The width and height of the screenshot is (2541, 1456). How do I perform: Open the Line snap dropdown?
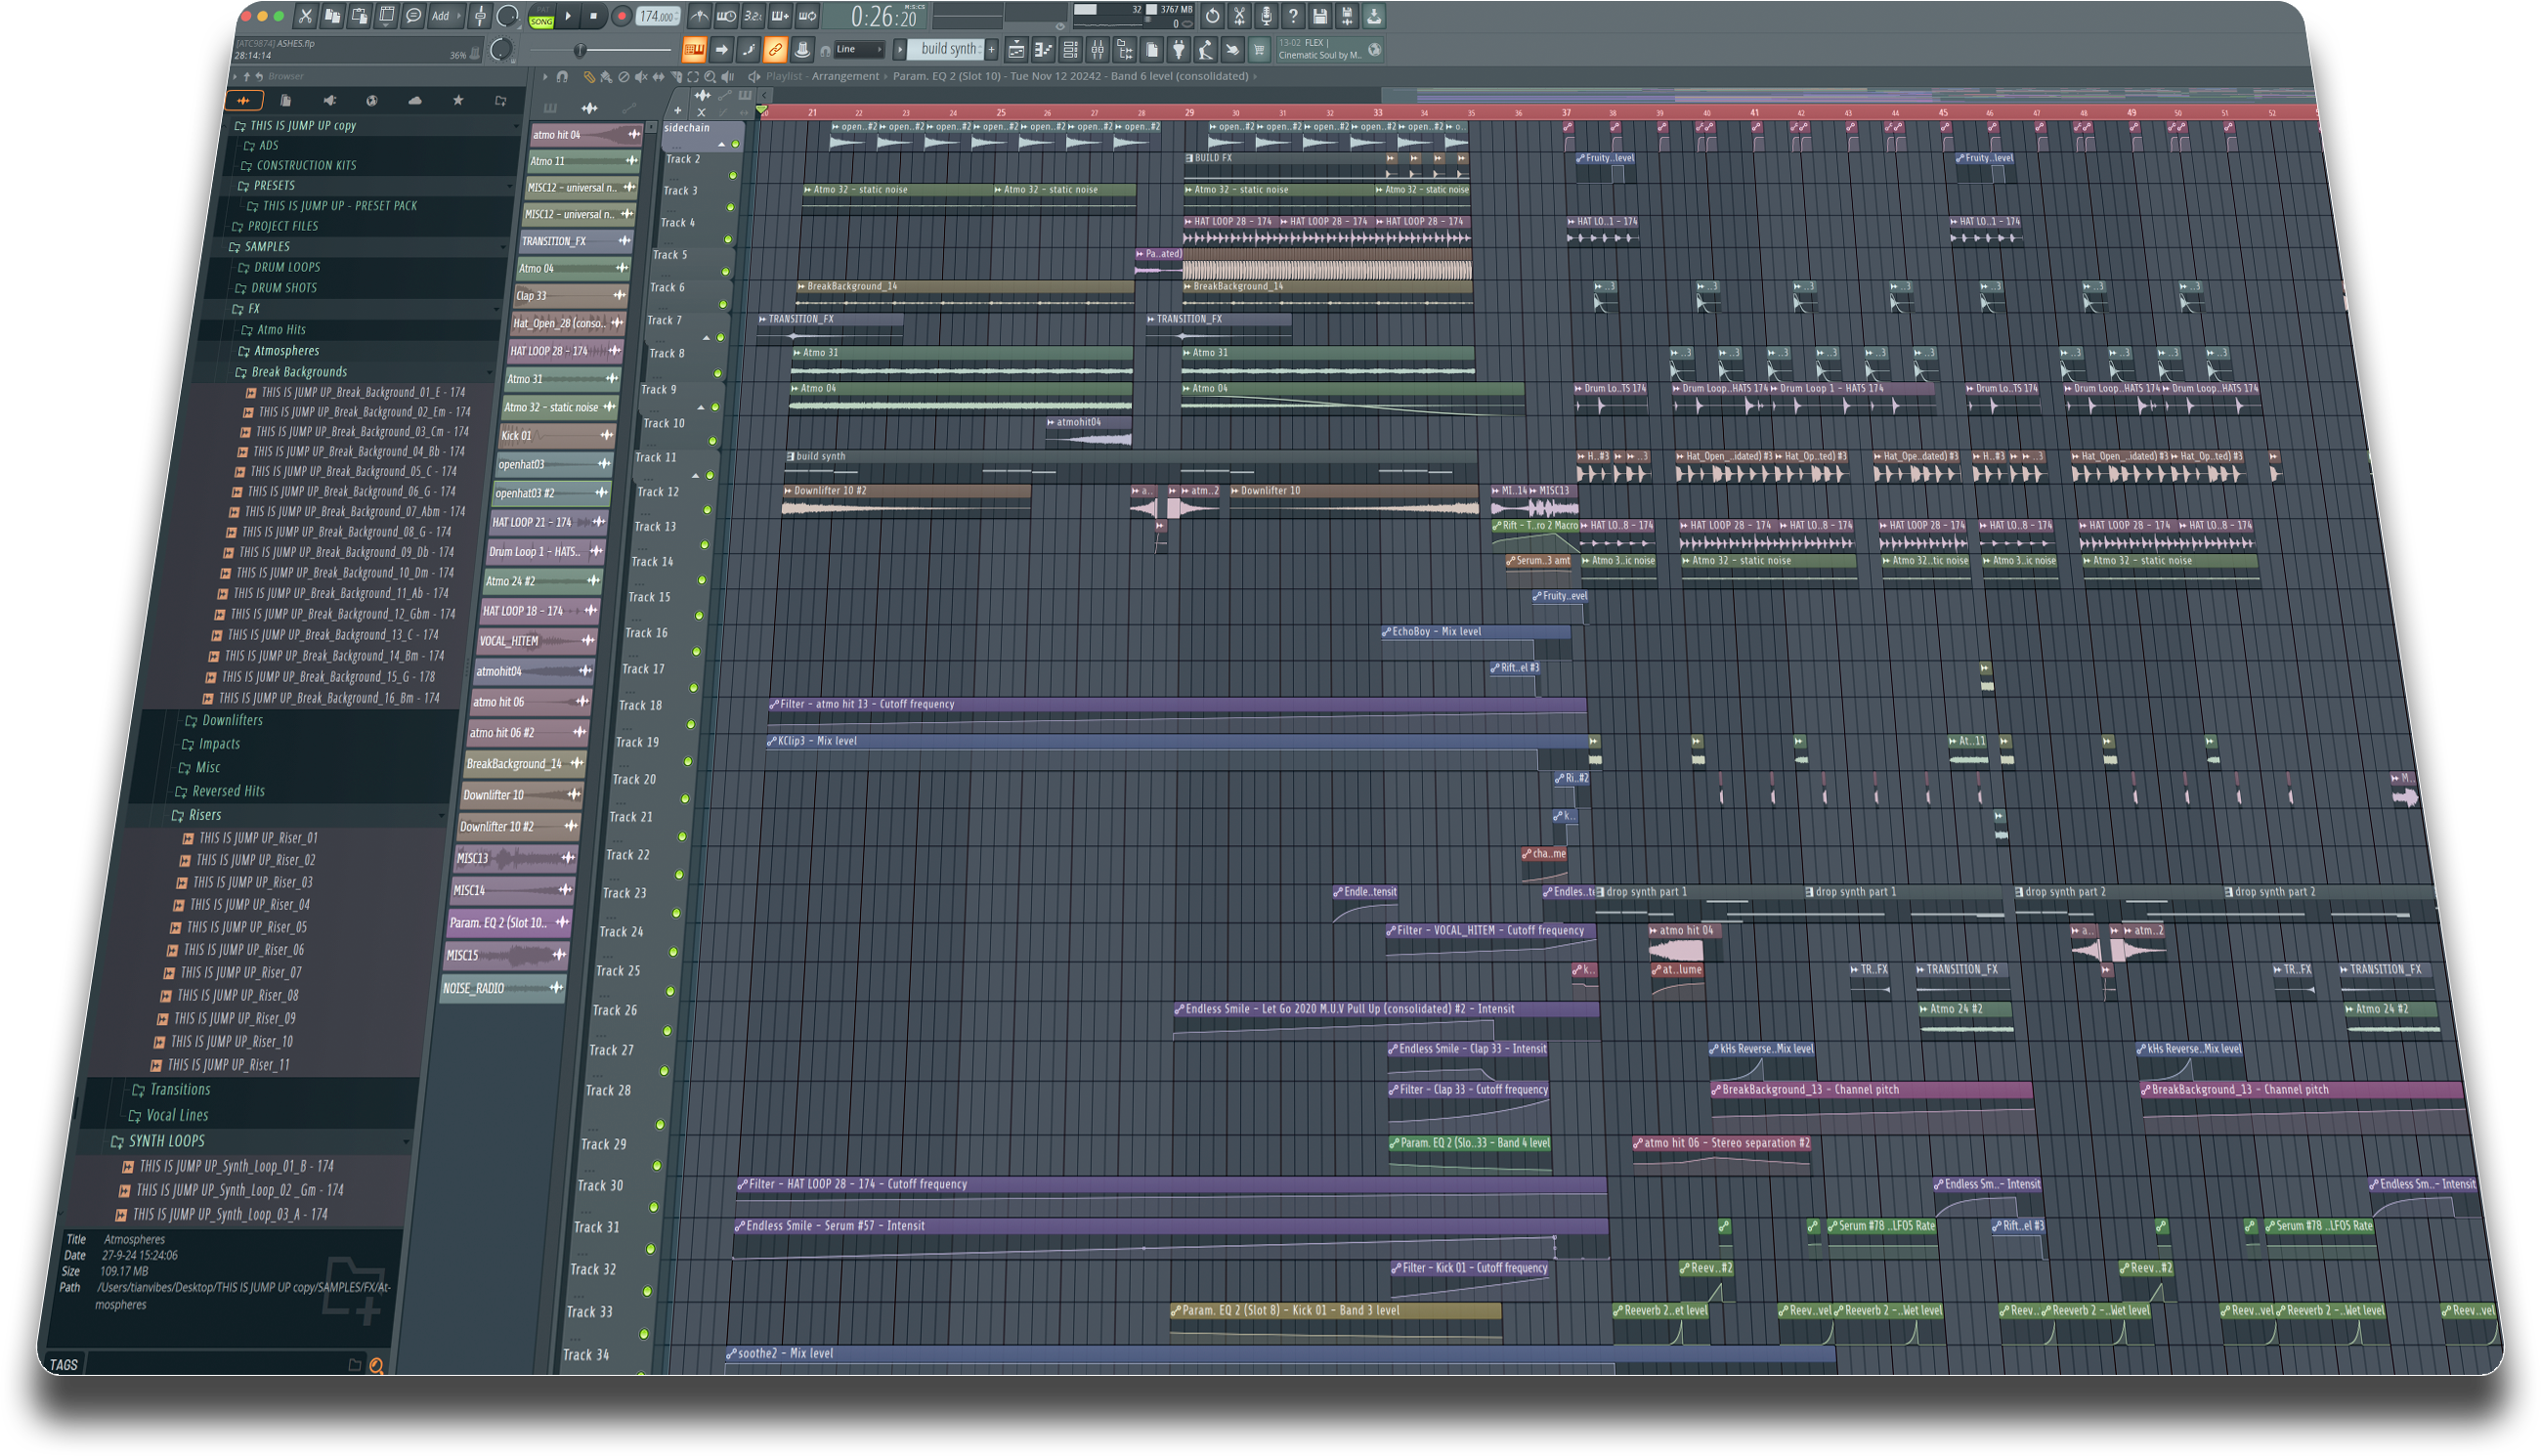pyautogui.click(x=859, y=49)
